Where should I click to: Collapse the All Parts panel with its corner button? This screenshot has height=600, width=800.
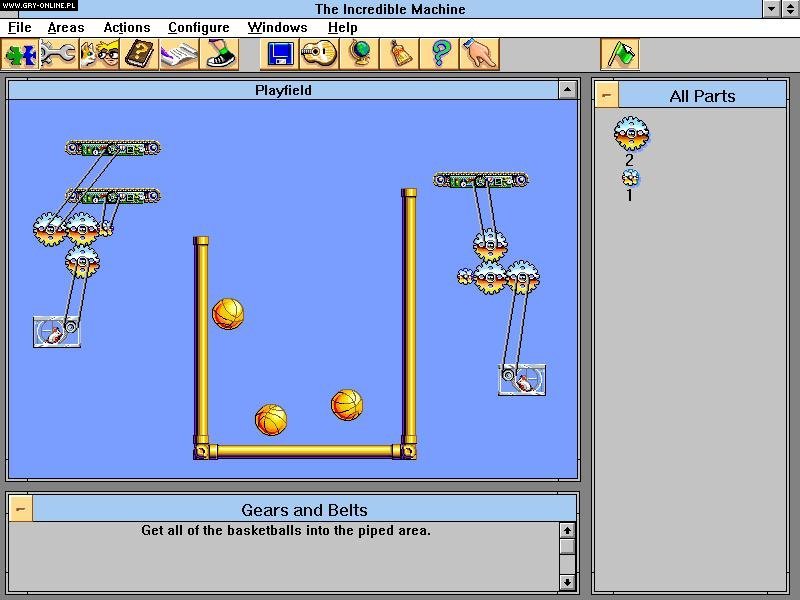coord(608,95)
